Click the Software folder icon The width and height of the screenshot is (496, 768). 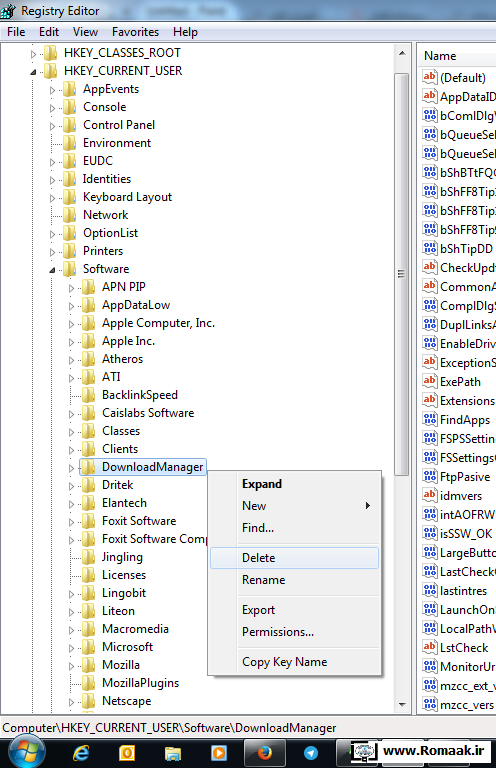(x=70, y=269)
